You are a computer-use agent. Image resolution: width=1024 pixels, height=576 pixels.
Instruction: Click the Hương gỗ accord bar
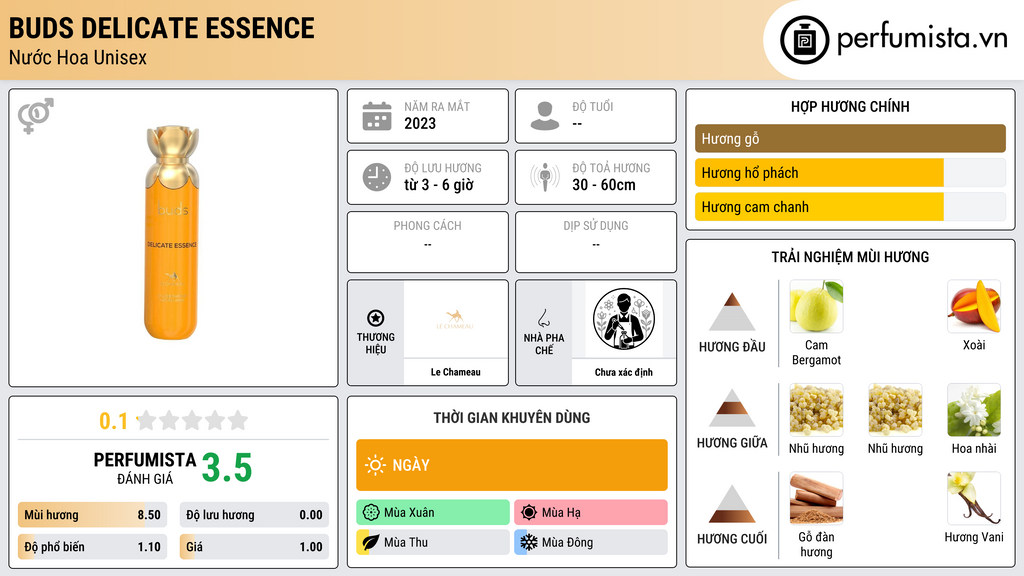tap(850, 138)
